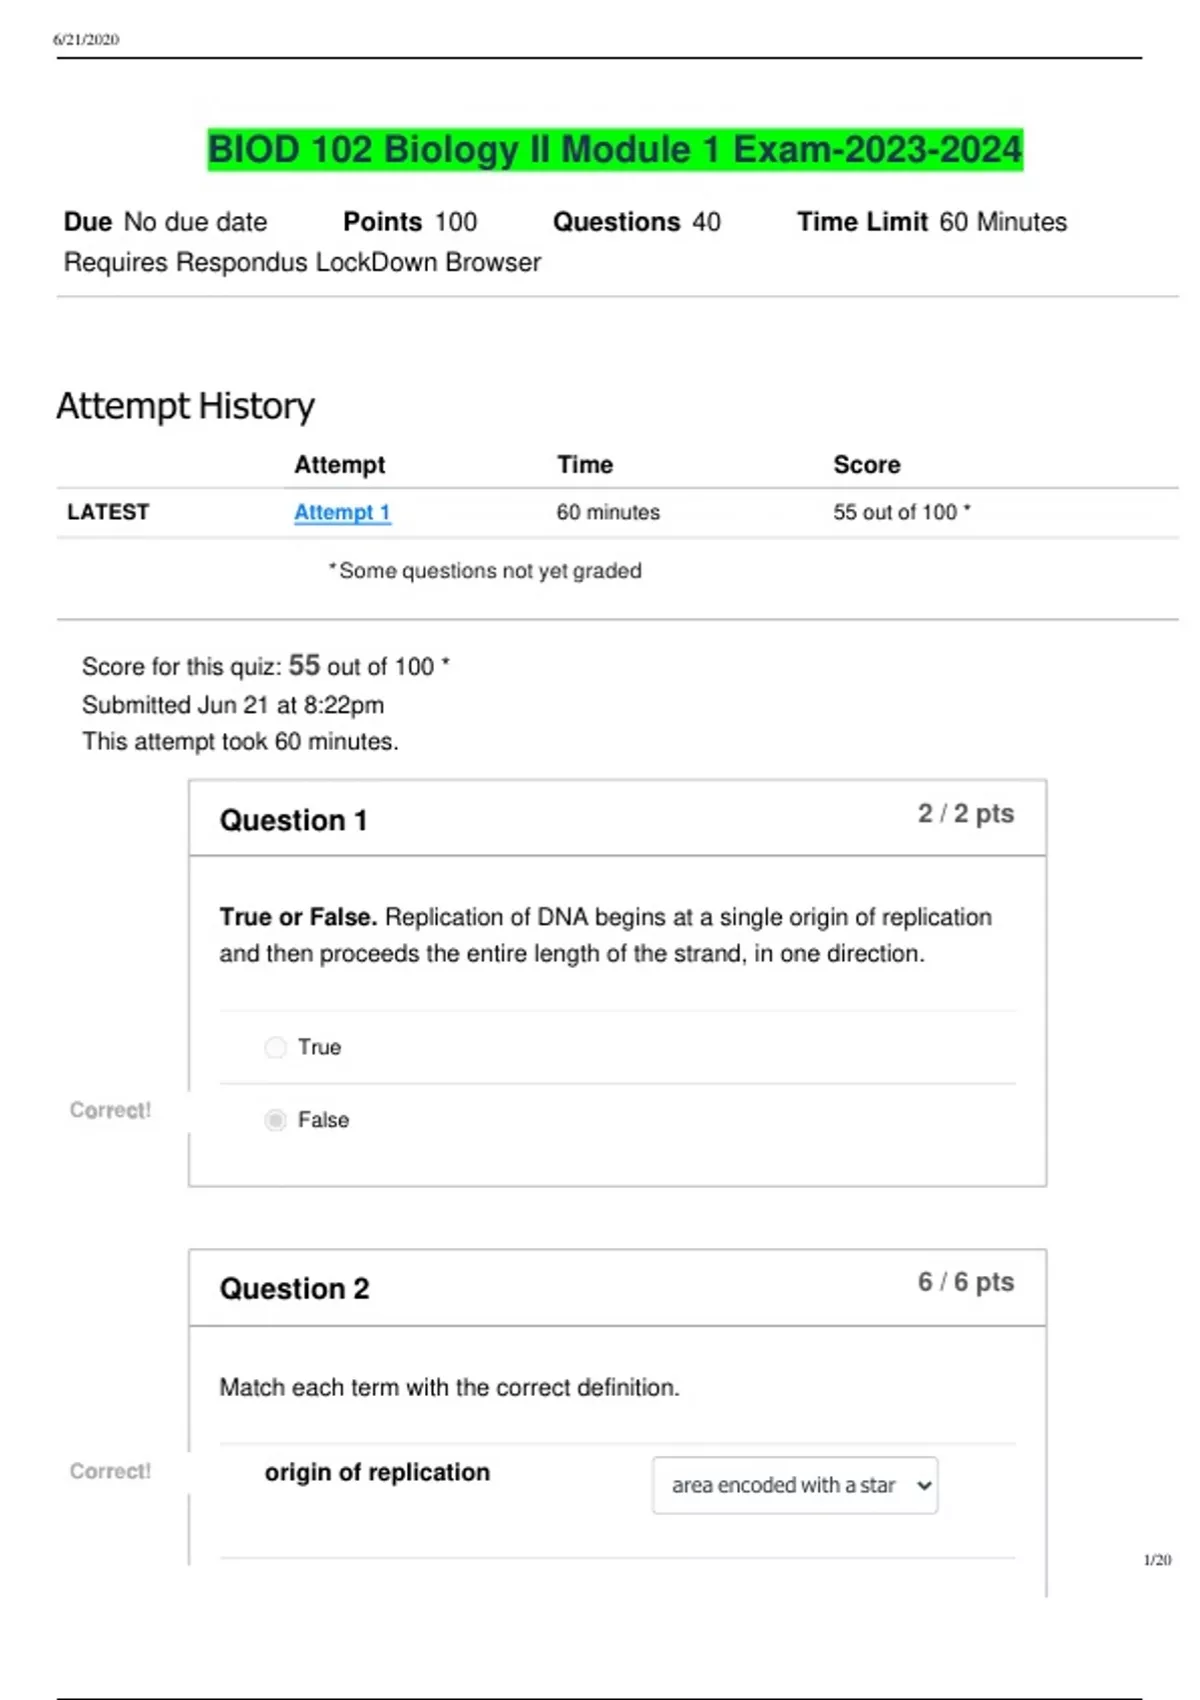Click the 6 / 6 pts label

coord(966,1281)
